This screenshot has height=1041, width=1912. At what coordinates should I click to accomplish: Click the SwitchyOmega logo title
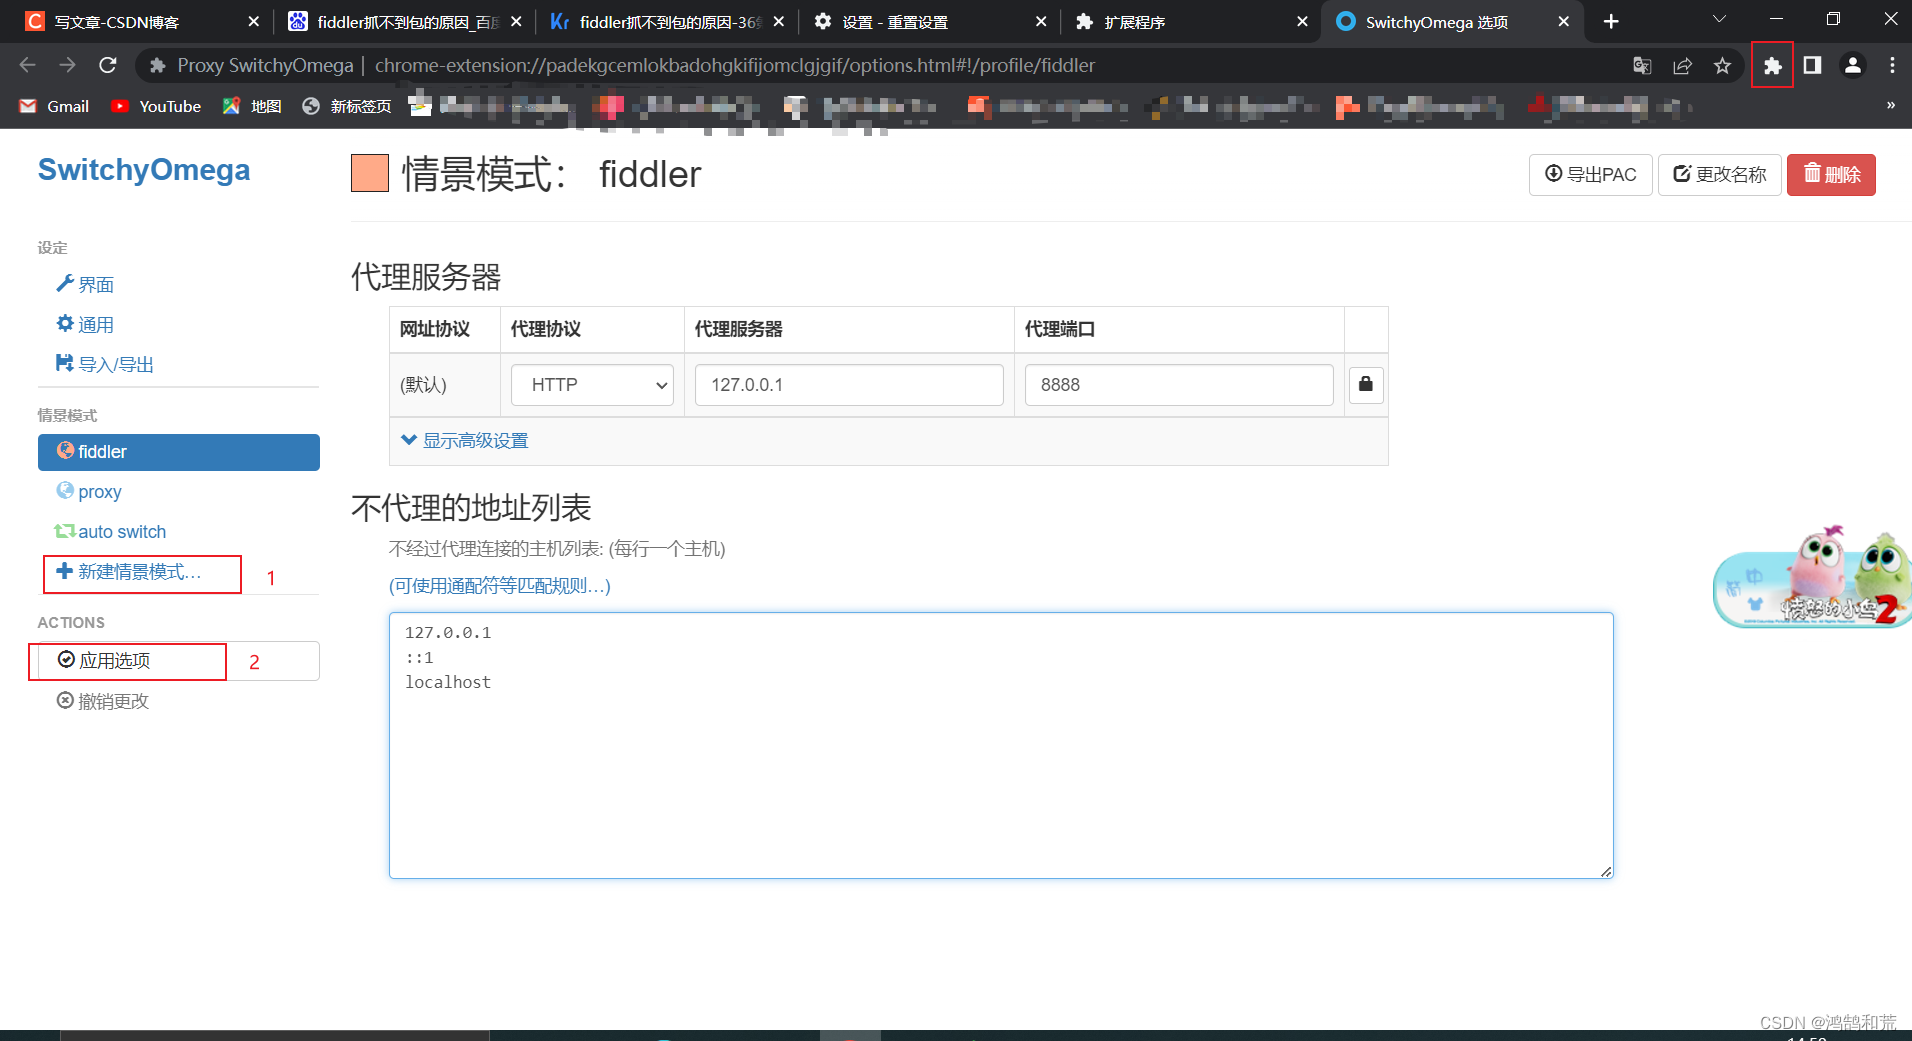coord(144,170)
